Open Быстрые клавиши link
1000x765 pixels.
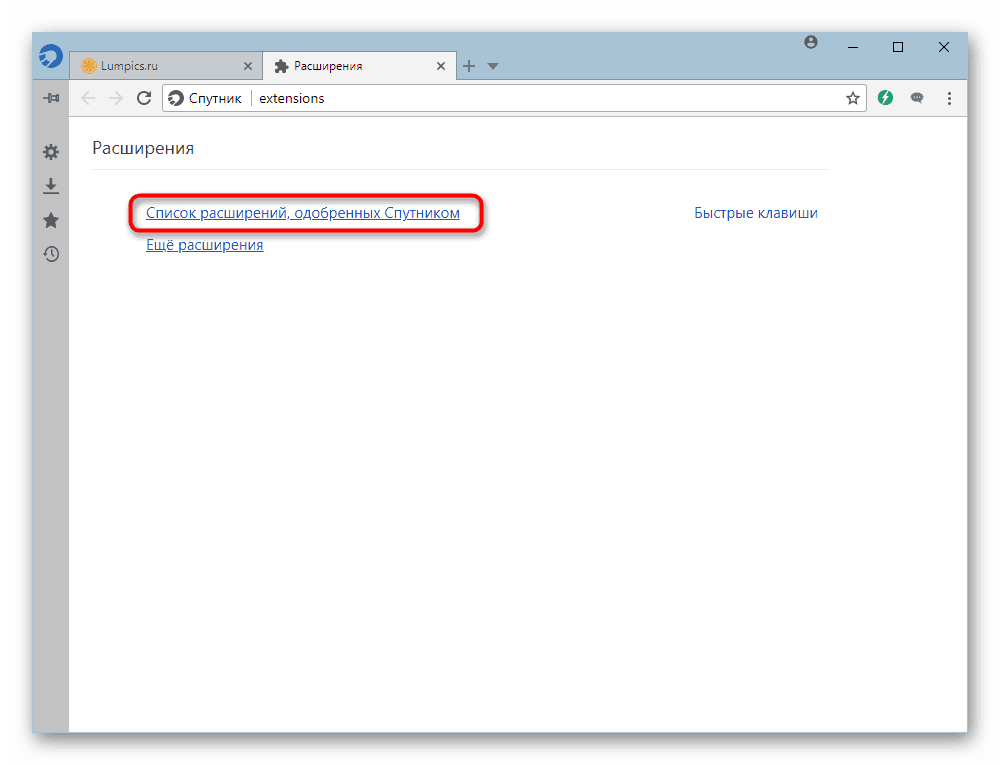tap(756, 213)
